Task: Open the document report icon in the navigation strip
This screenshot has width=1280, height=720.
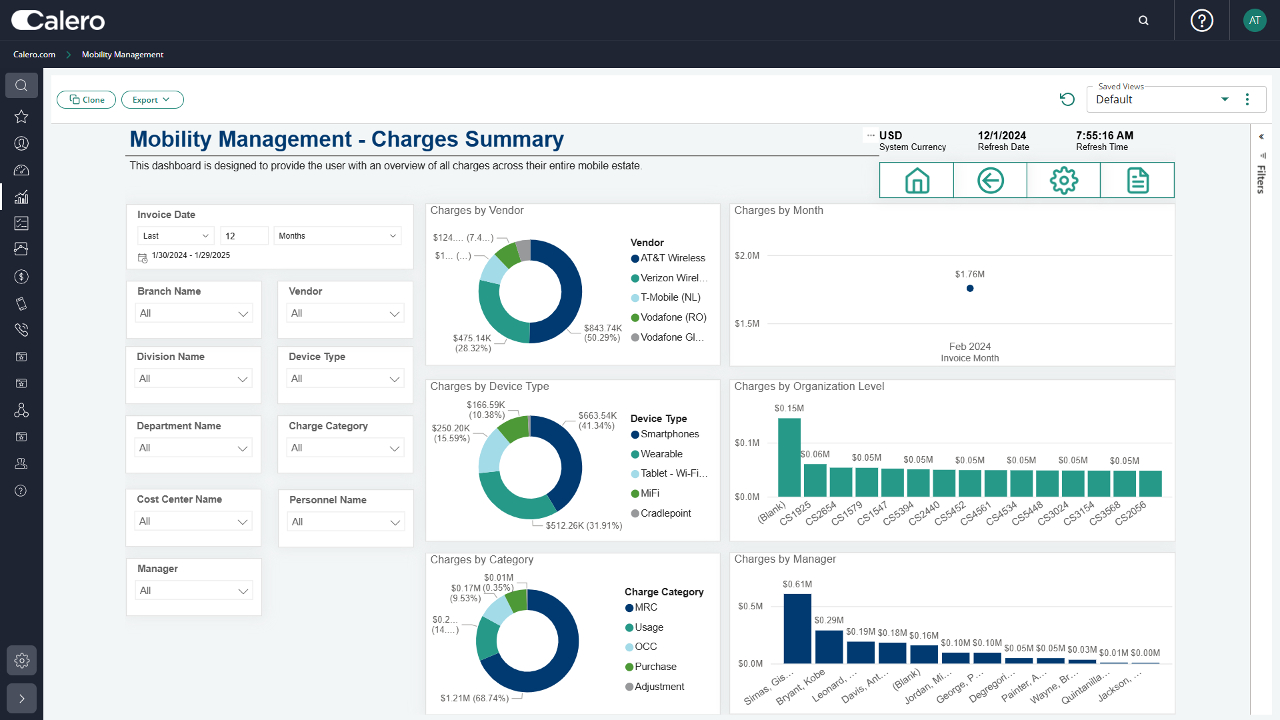Action: tap(1137, 180)
